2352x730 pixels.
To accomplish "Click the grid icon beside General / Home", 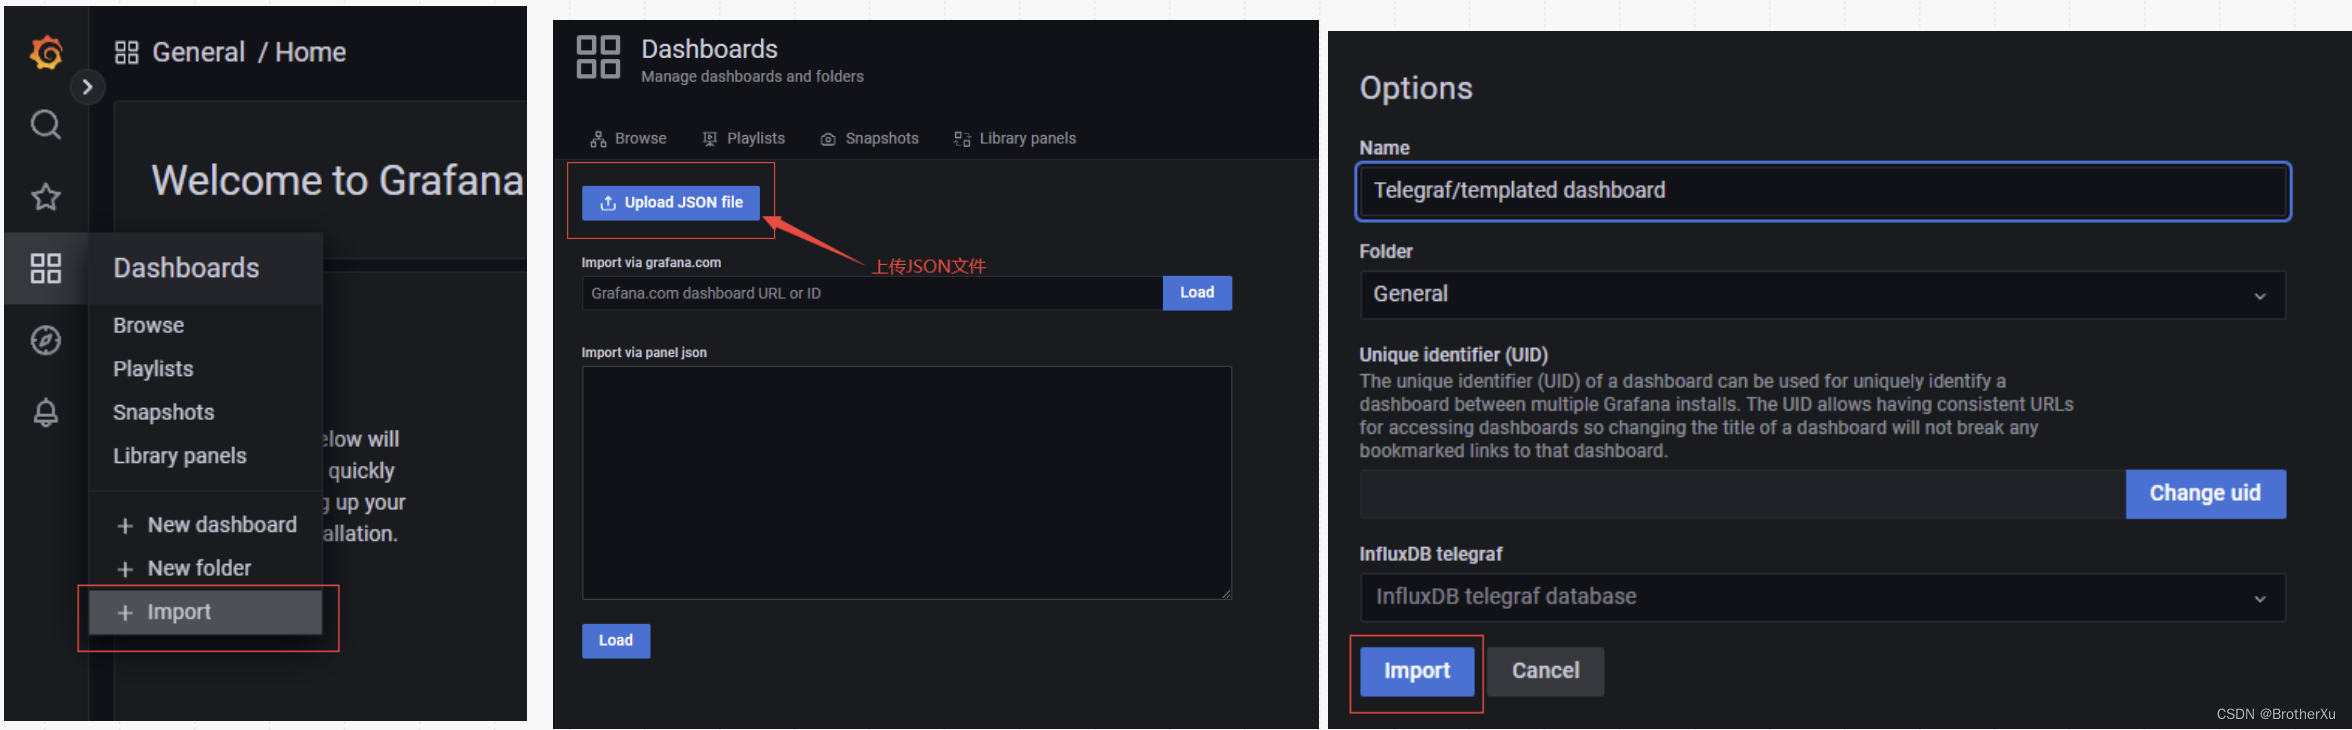I will tap(126, 53).
